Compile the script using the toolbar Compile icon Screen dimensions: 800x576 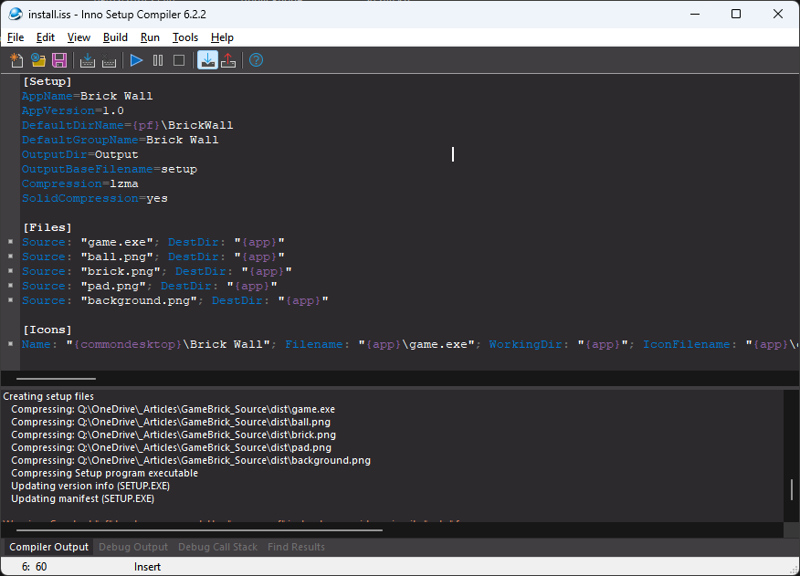(87, 61)
